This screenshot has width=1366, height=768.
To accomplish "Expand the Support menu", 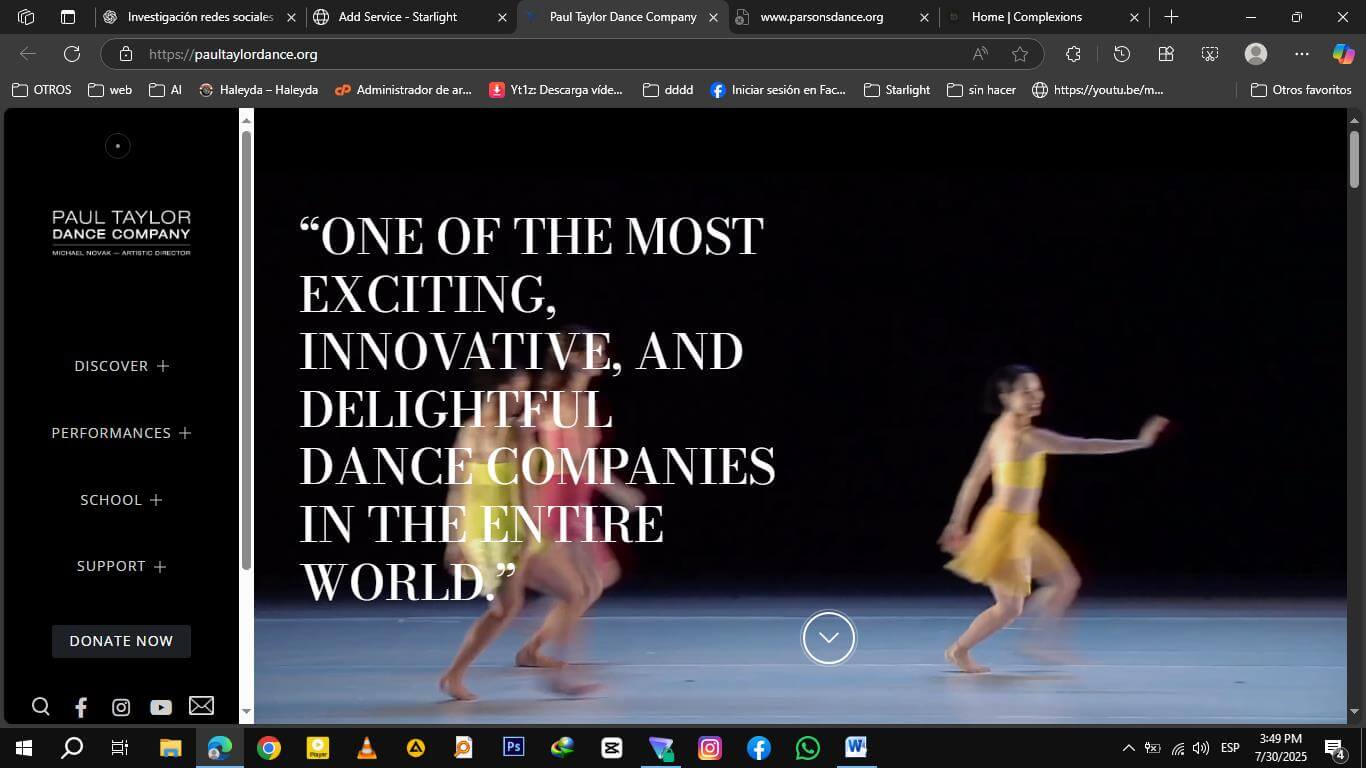I will coord(121,566).
